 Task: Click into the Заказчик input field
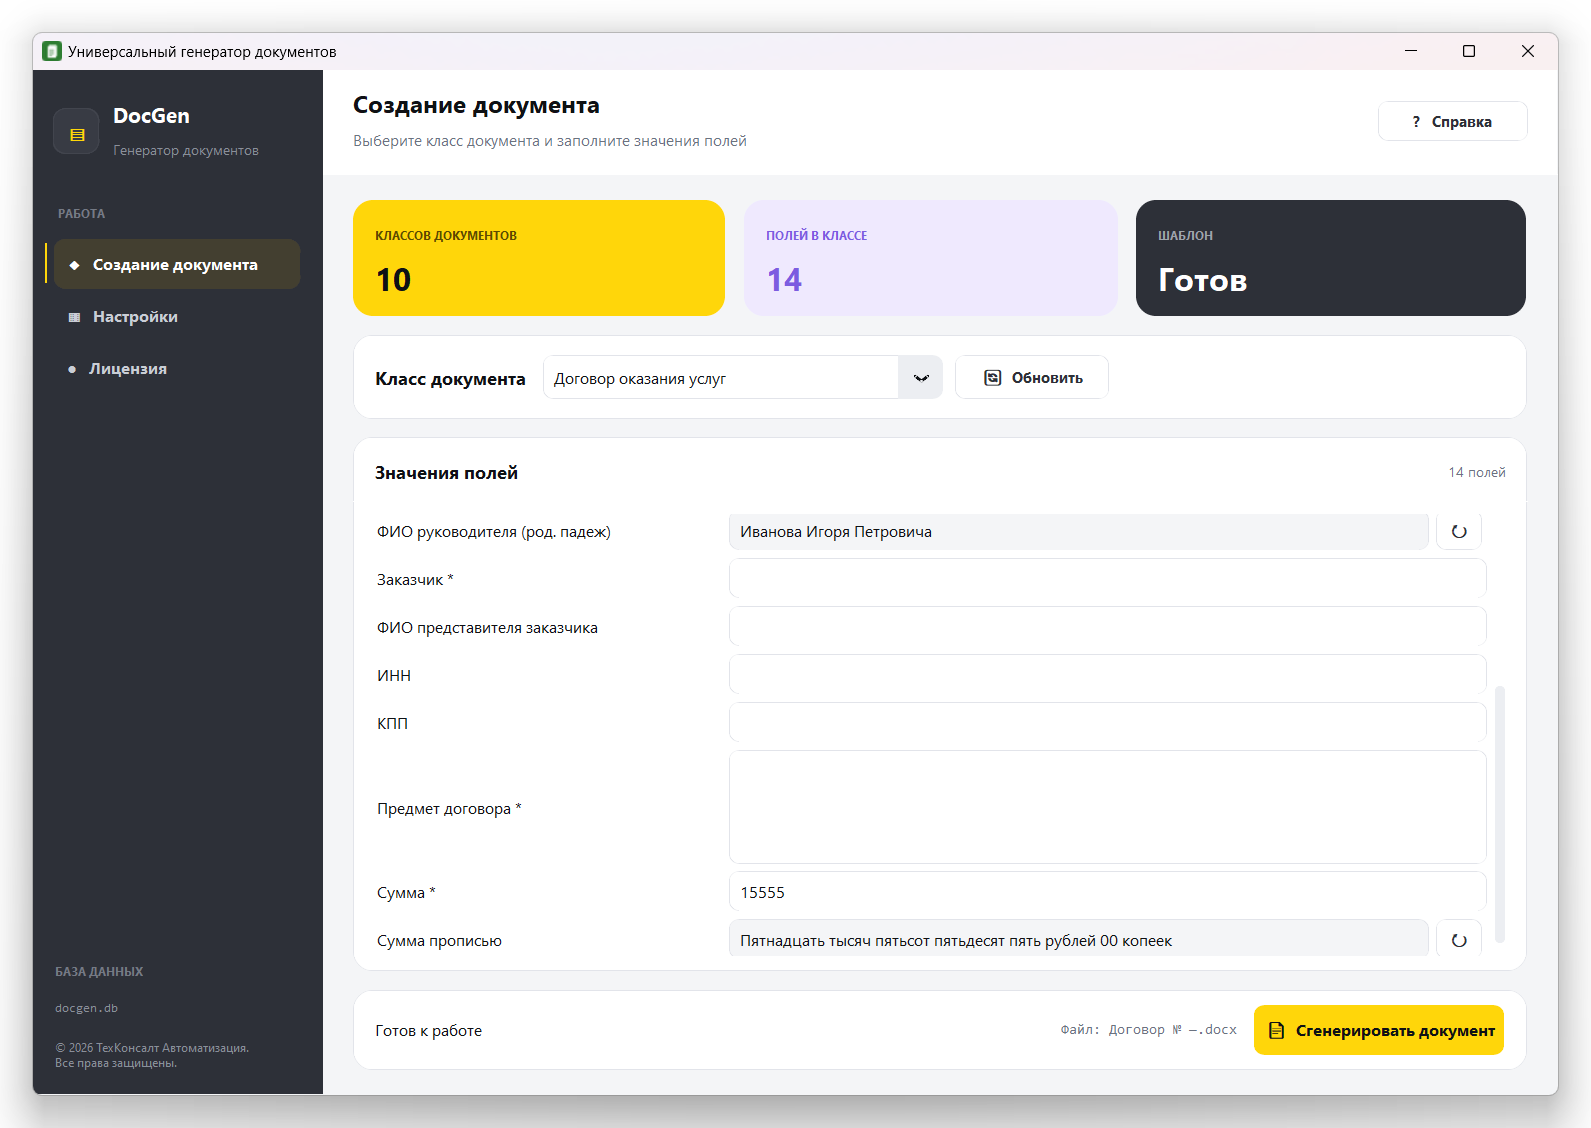click(x=1107, y=580)
